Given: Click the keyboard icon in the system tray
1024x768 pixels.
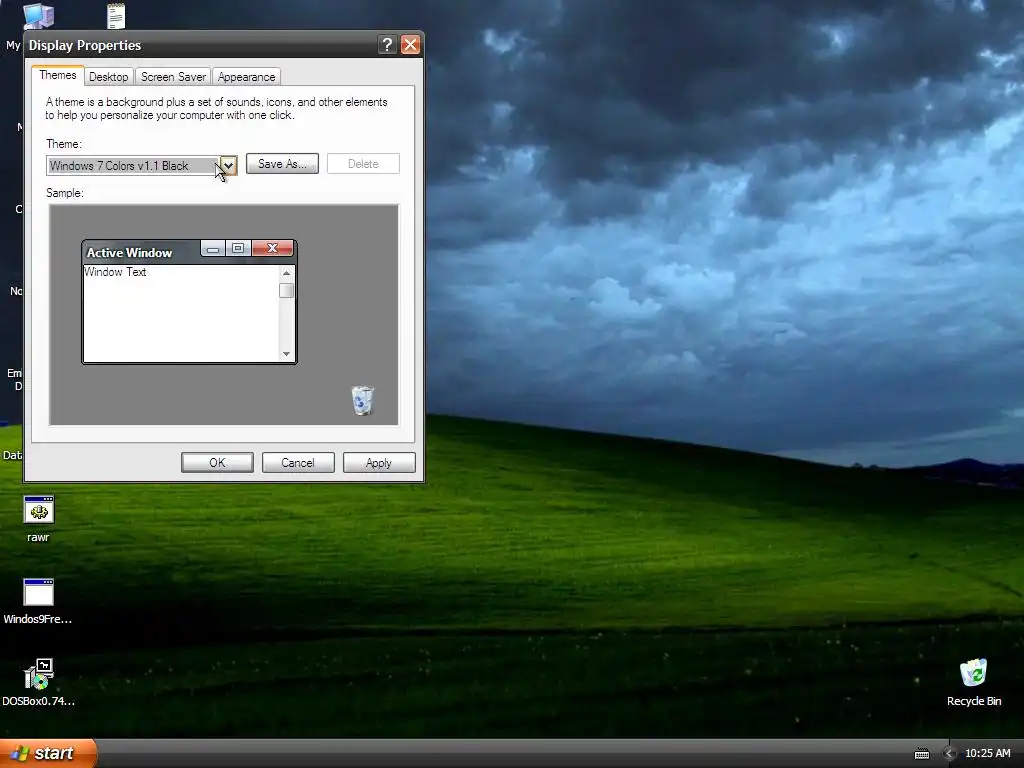Looking at the screenshot, I should coord(921,754).
